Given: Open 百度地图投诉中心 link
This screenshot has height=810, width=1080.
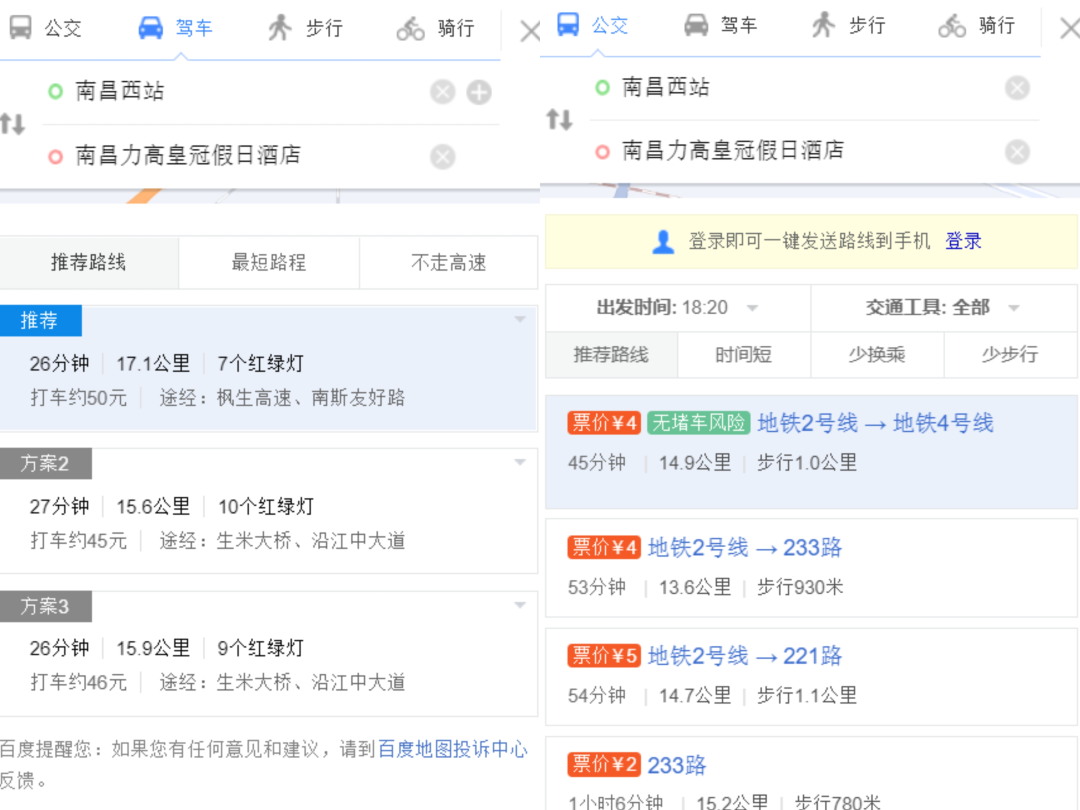Looking at the screenshot, I should pos(453,749).
